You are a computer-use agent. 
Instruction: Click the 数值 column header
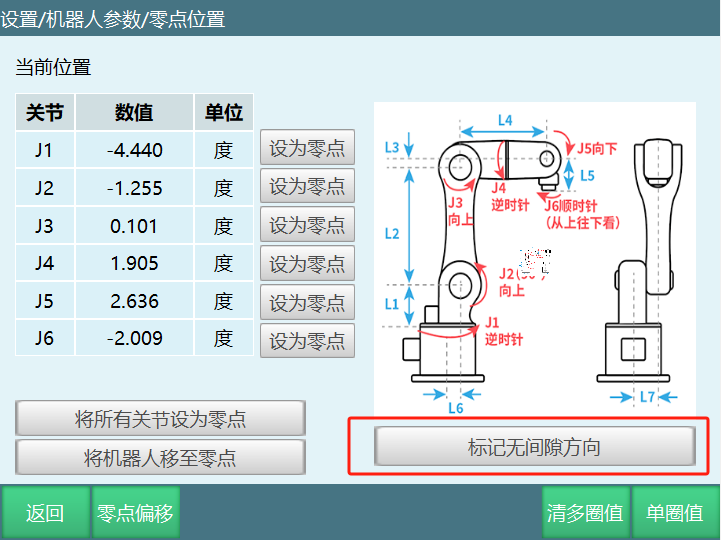tap(134, 113)
